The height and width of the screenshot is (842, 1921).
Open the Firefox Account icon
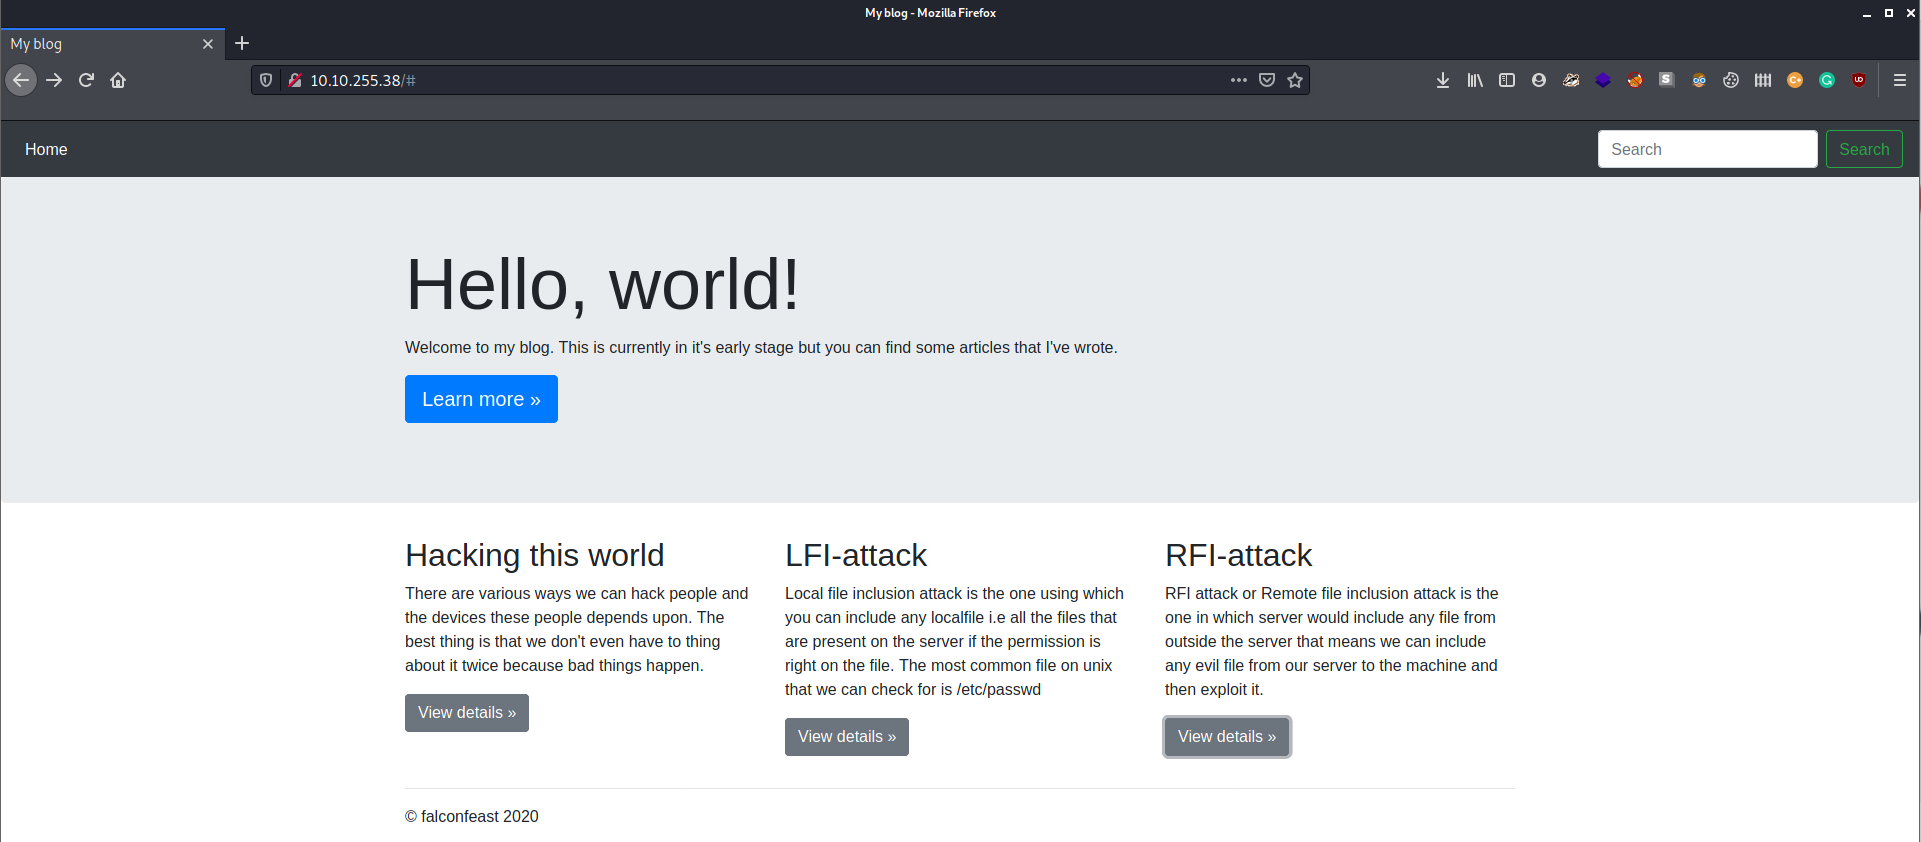coord(1539,80)
